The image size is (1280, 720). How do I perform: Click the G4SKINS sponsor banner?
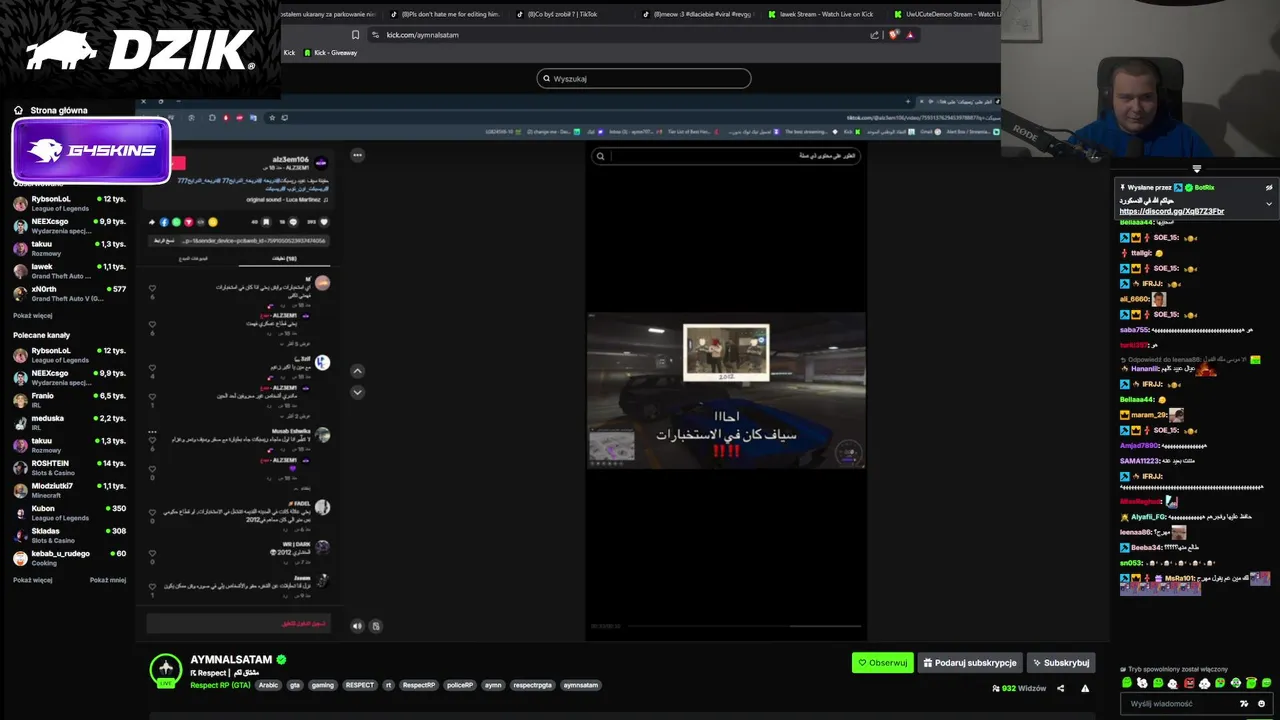[x=91, y=151]
